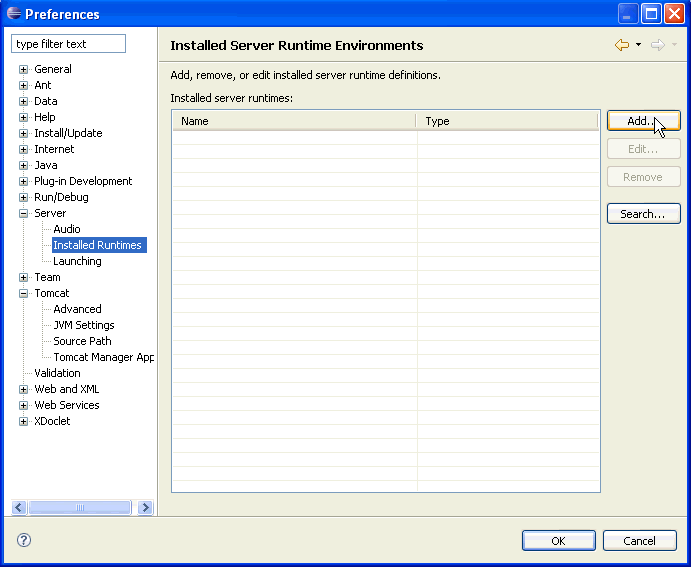Select the Validation preferences item
691x567 pixels.
tap(57, 373)
